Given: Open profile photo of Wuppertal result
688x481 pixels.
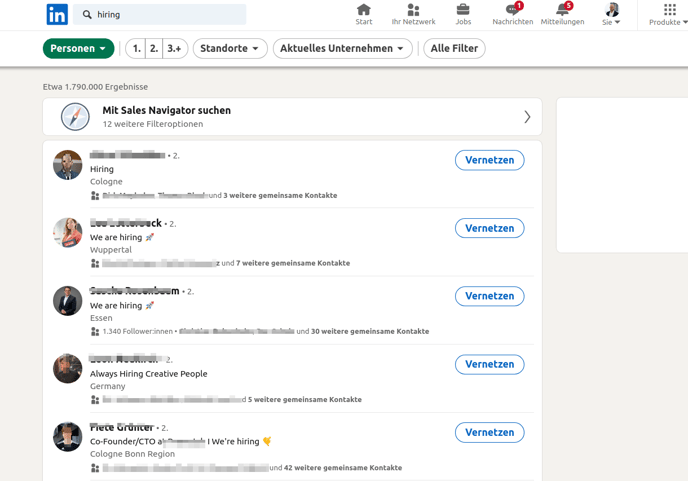Looking at the screenshot, I should [68, 233].
